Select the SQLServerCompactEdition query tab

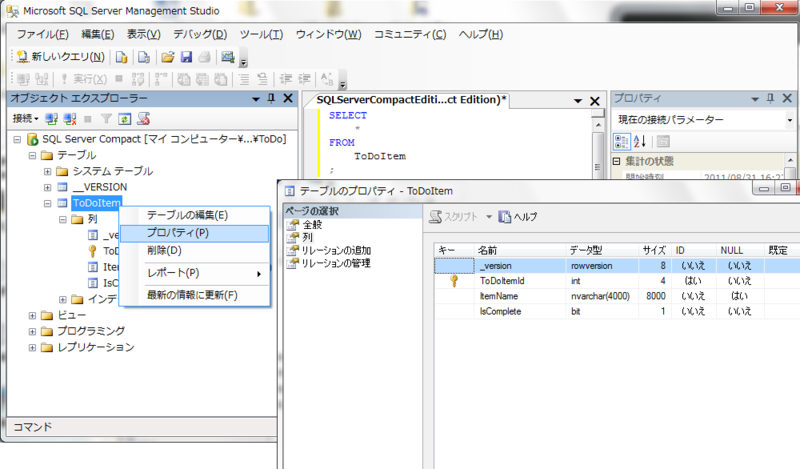tap(410, 100)
